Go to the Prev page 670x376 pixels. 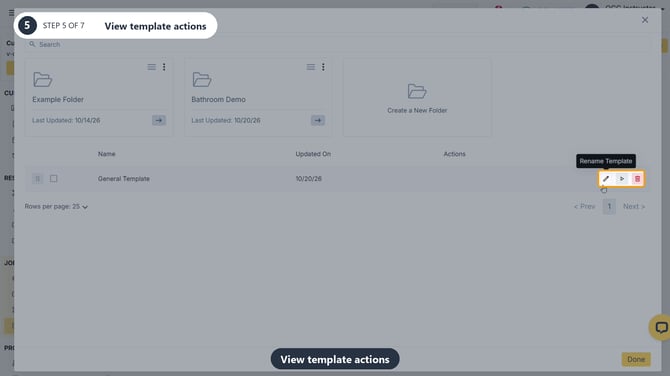585,206
